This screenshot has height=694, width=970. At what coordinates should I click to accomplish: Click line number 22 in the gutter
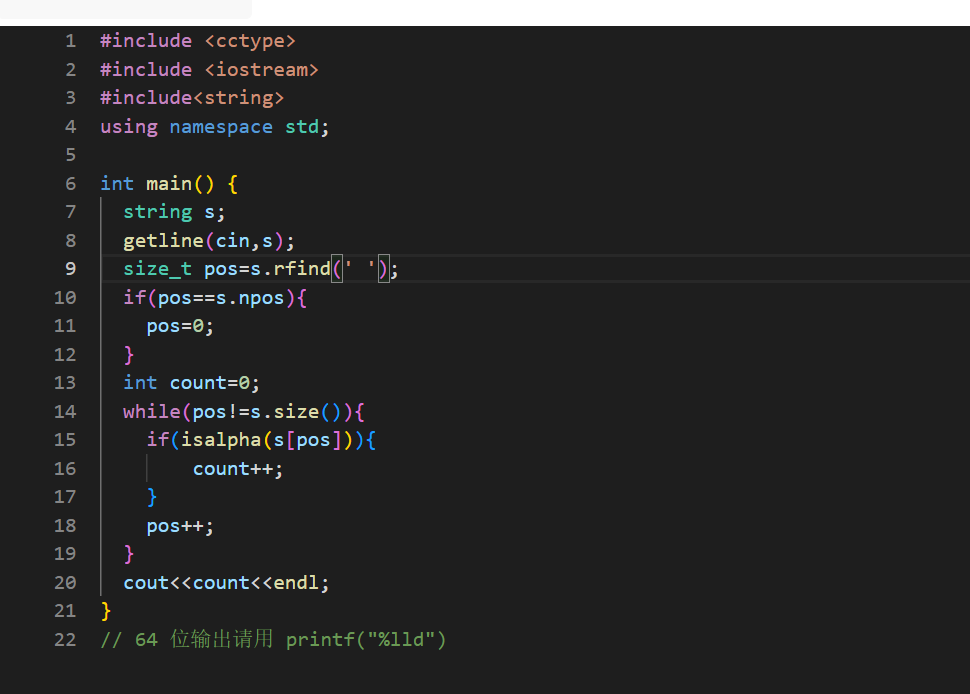pyautogui.click(x=65, y=640)
